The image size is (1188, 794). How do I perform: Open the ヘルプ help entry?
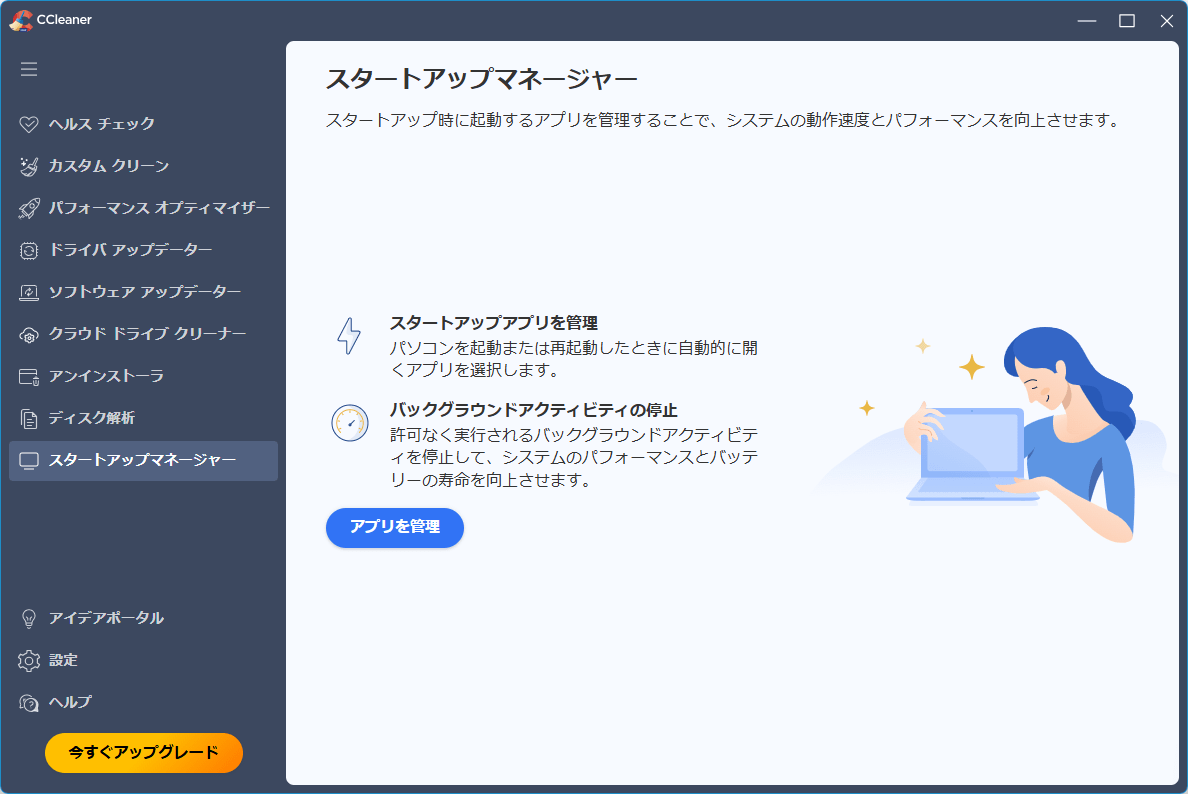pyautogui.click(x=70, y=702)
